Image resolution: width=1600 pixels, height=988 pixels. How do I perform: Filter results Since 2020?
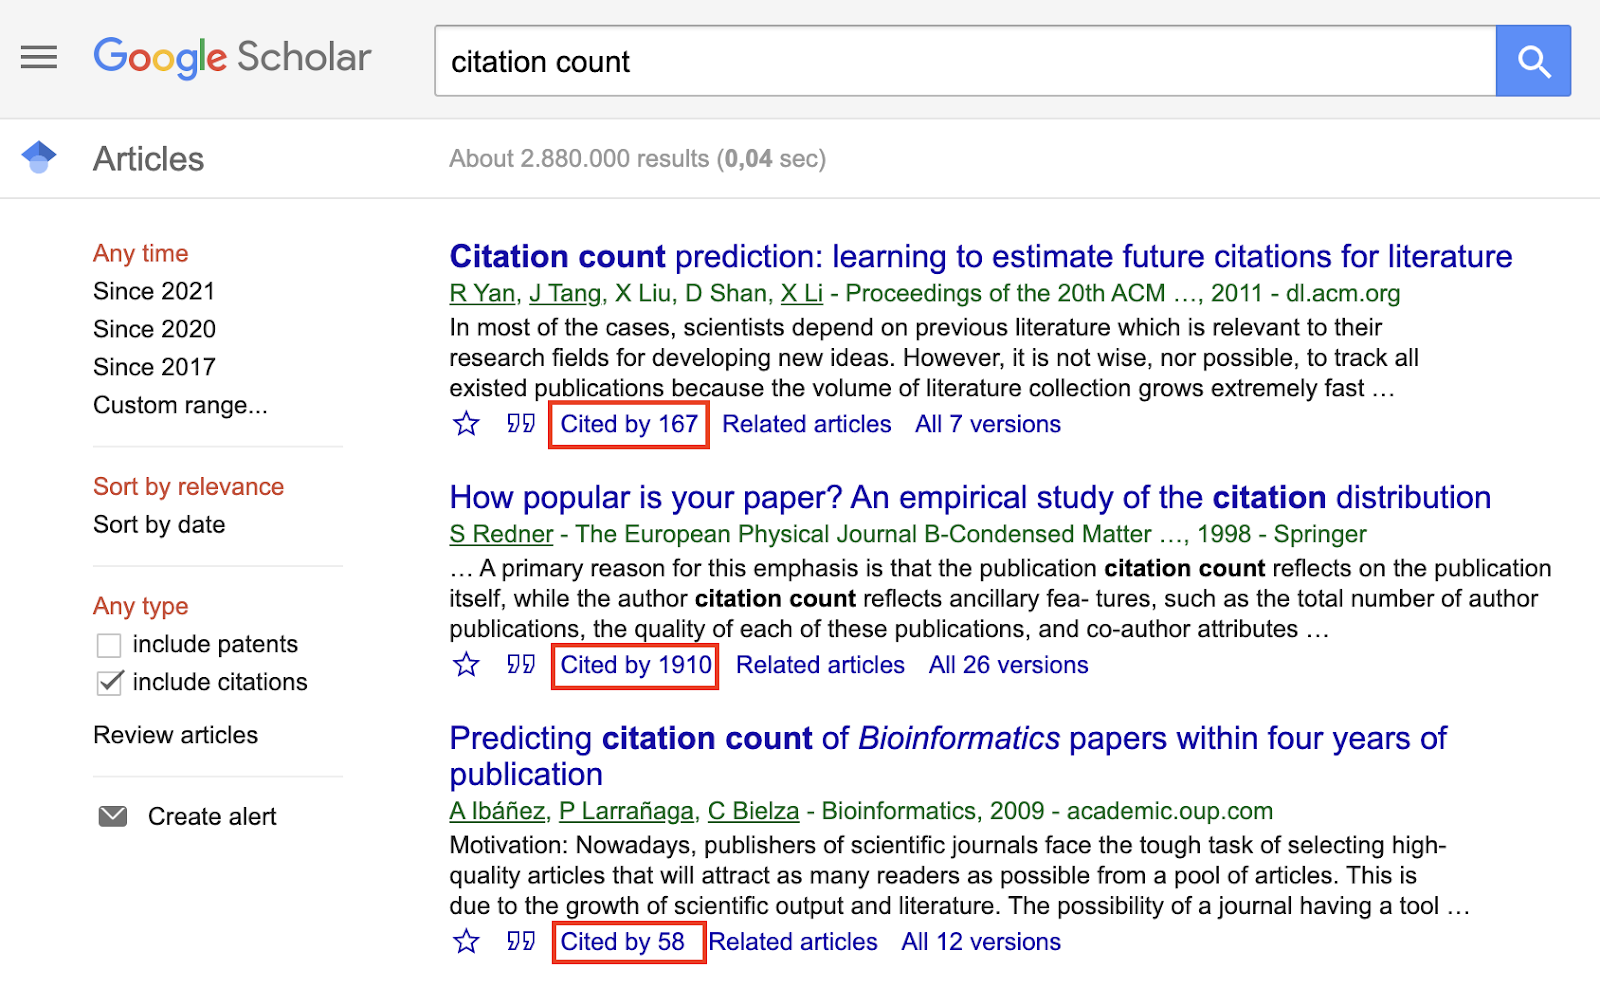coord(154,329)
